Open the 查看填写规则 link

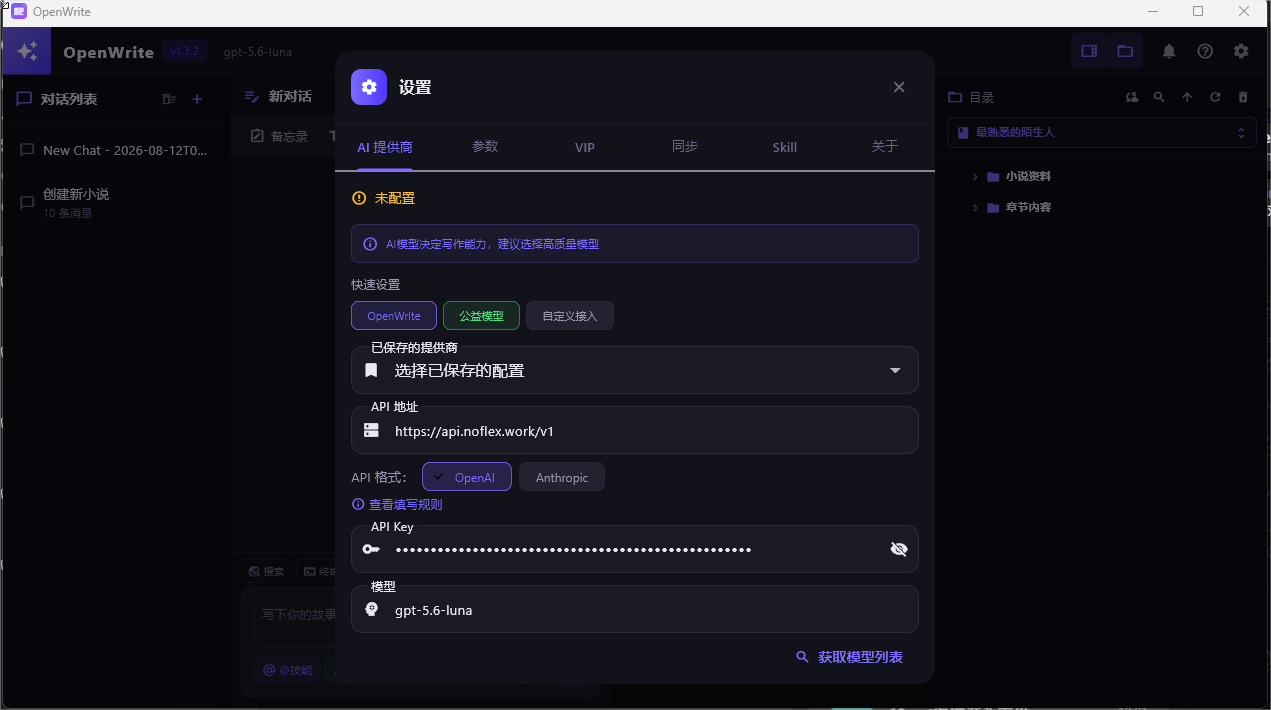point(397,505)
